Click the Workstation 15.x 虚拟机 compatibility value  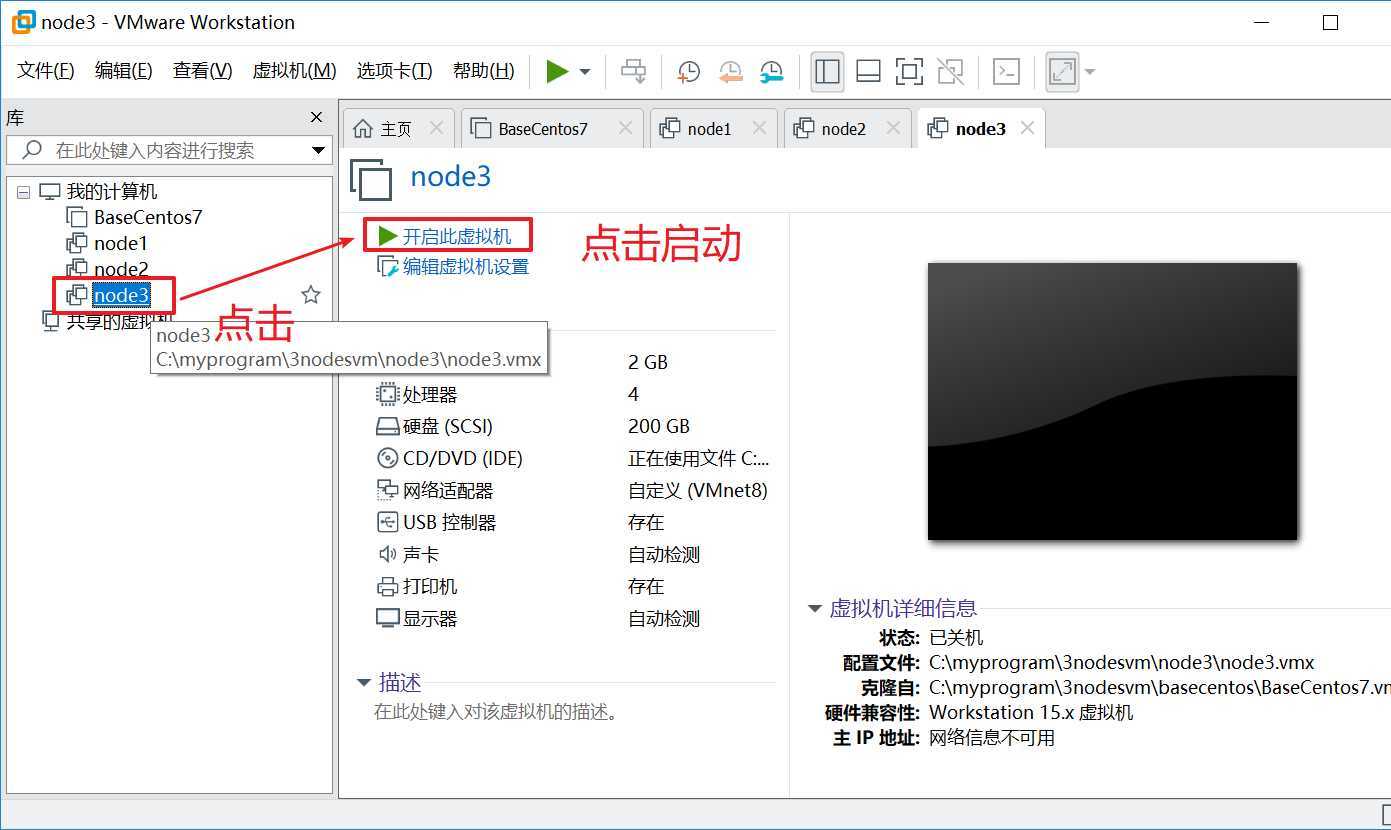coord(1031,712)
